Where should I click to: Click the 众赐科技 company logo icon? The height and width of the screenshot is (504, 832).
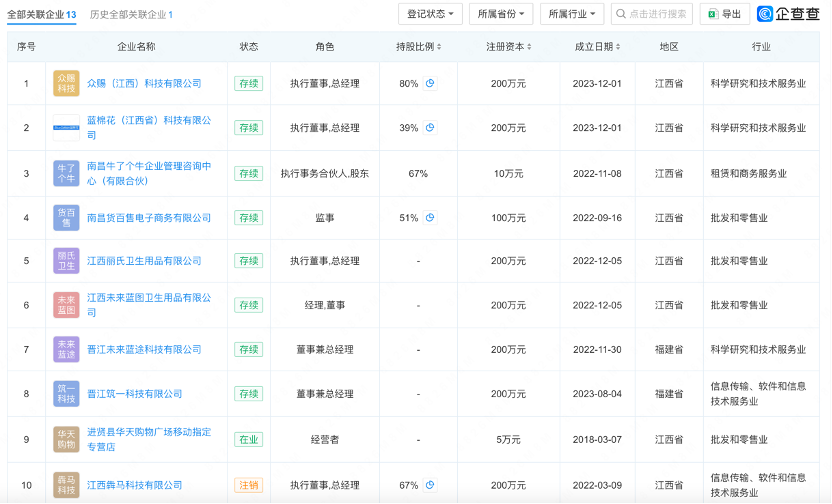click(66, 84)
